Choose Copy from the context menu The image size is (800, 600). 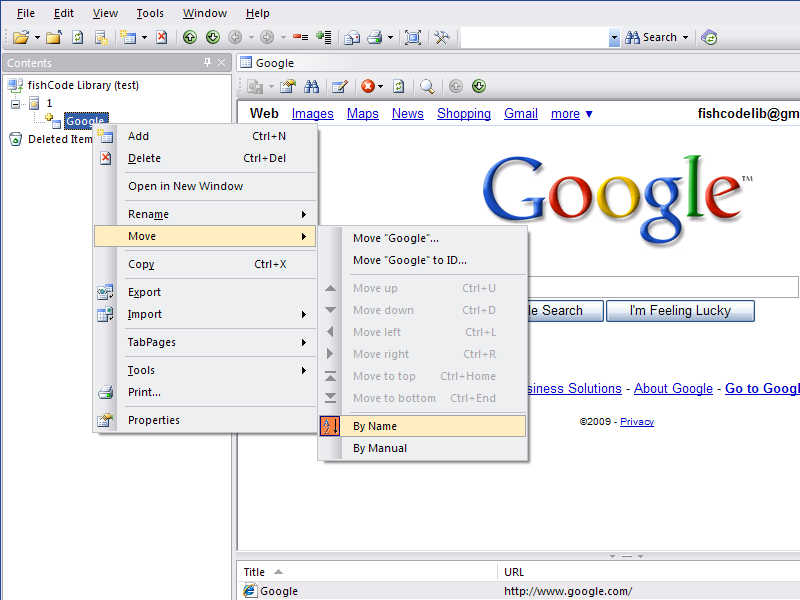point(206,264)
